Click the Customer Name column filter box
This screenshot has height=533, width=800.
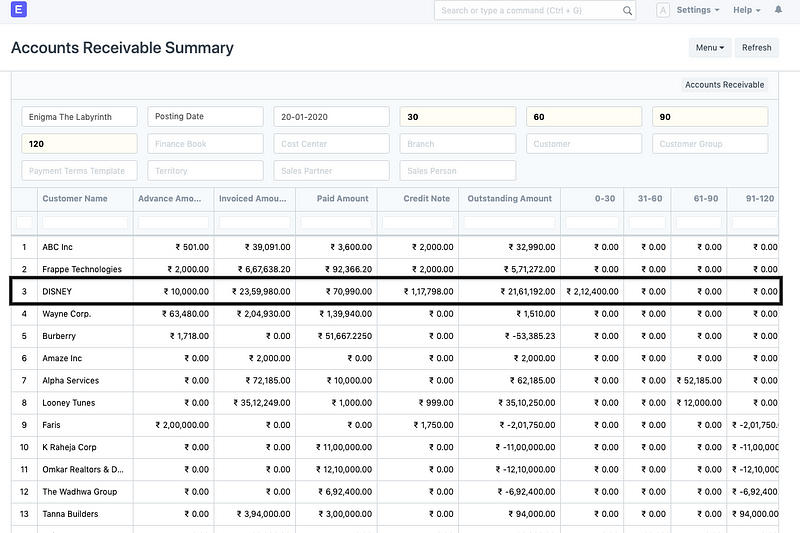[x=85, y=222]
